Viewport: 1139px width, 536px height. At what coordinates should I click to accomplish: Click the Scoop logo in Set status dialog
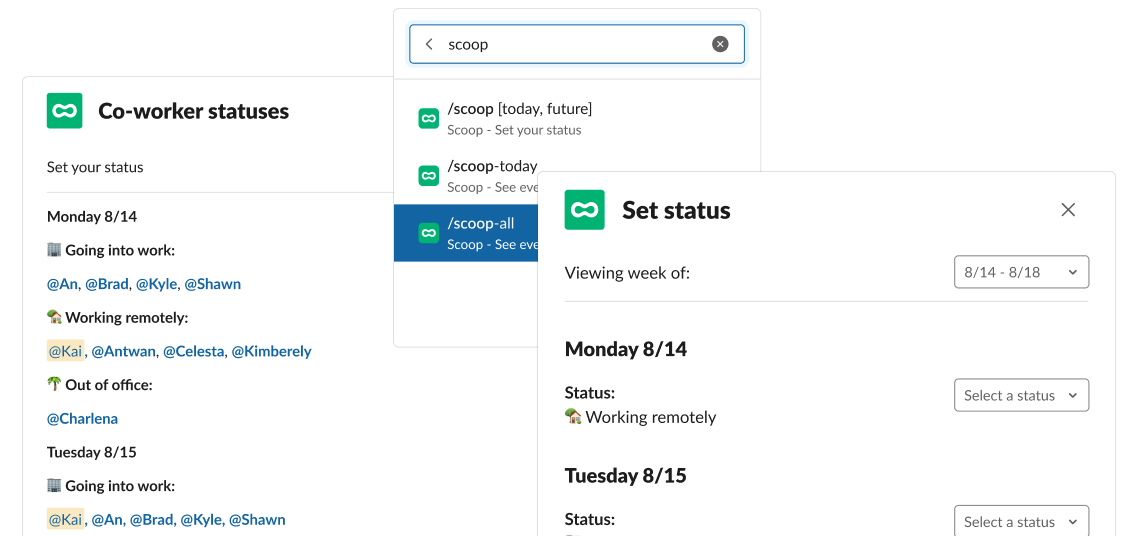point(585,210)
